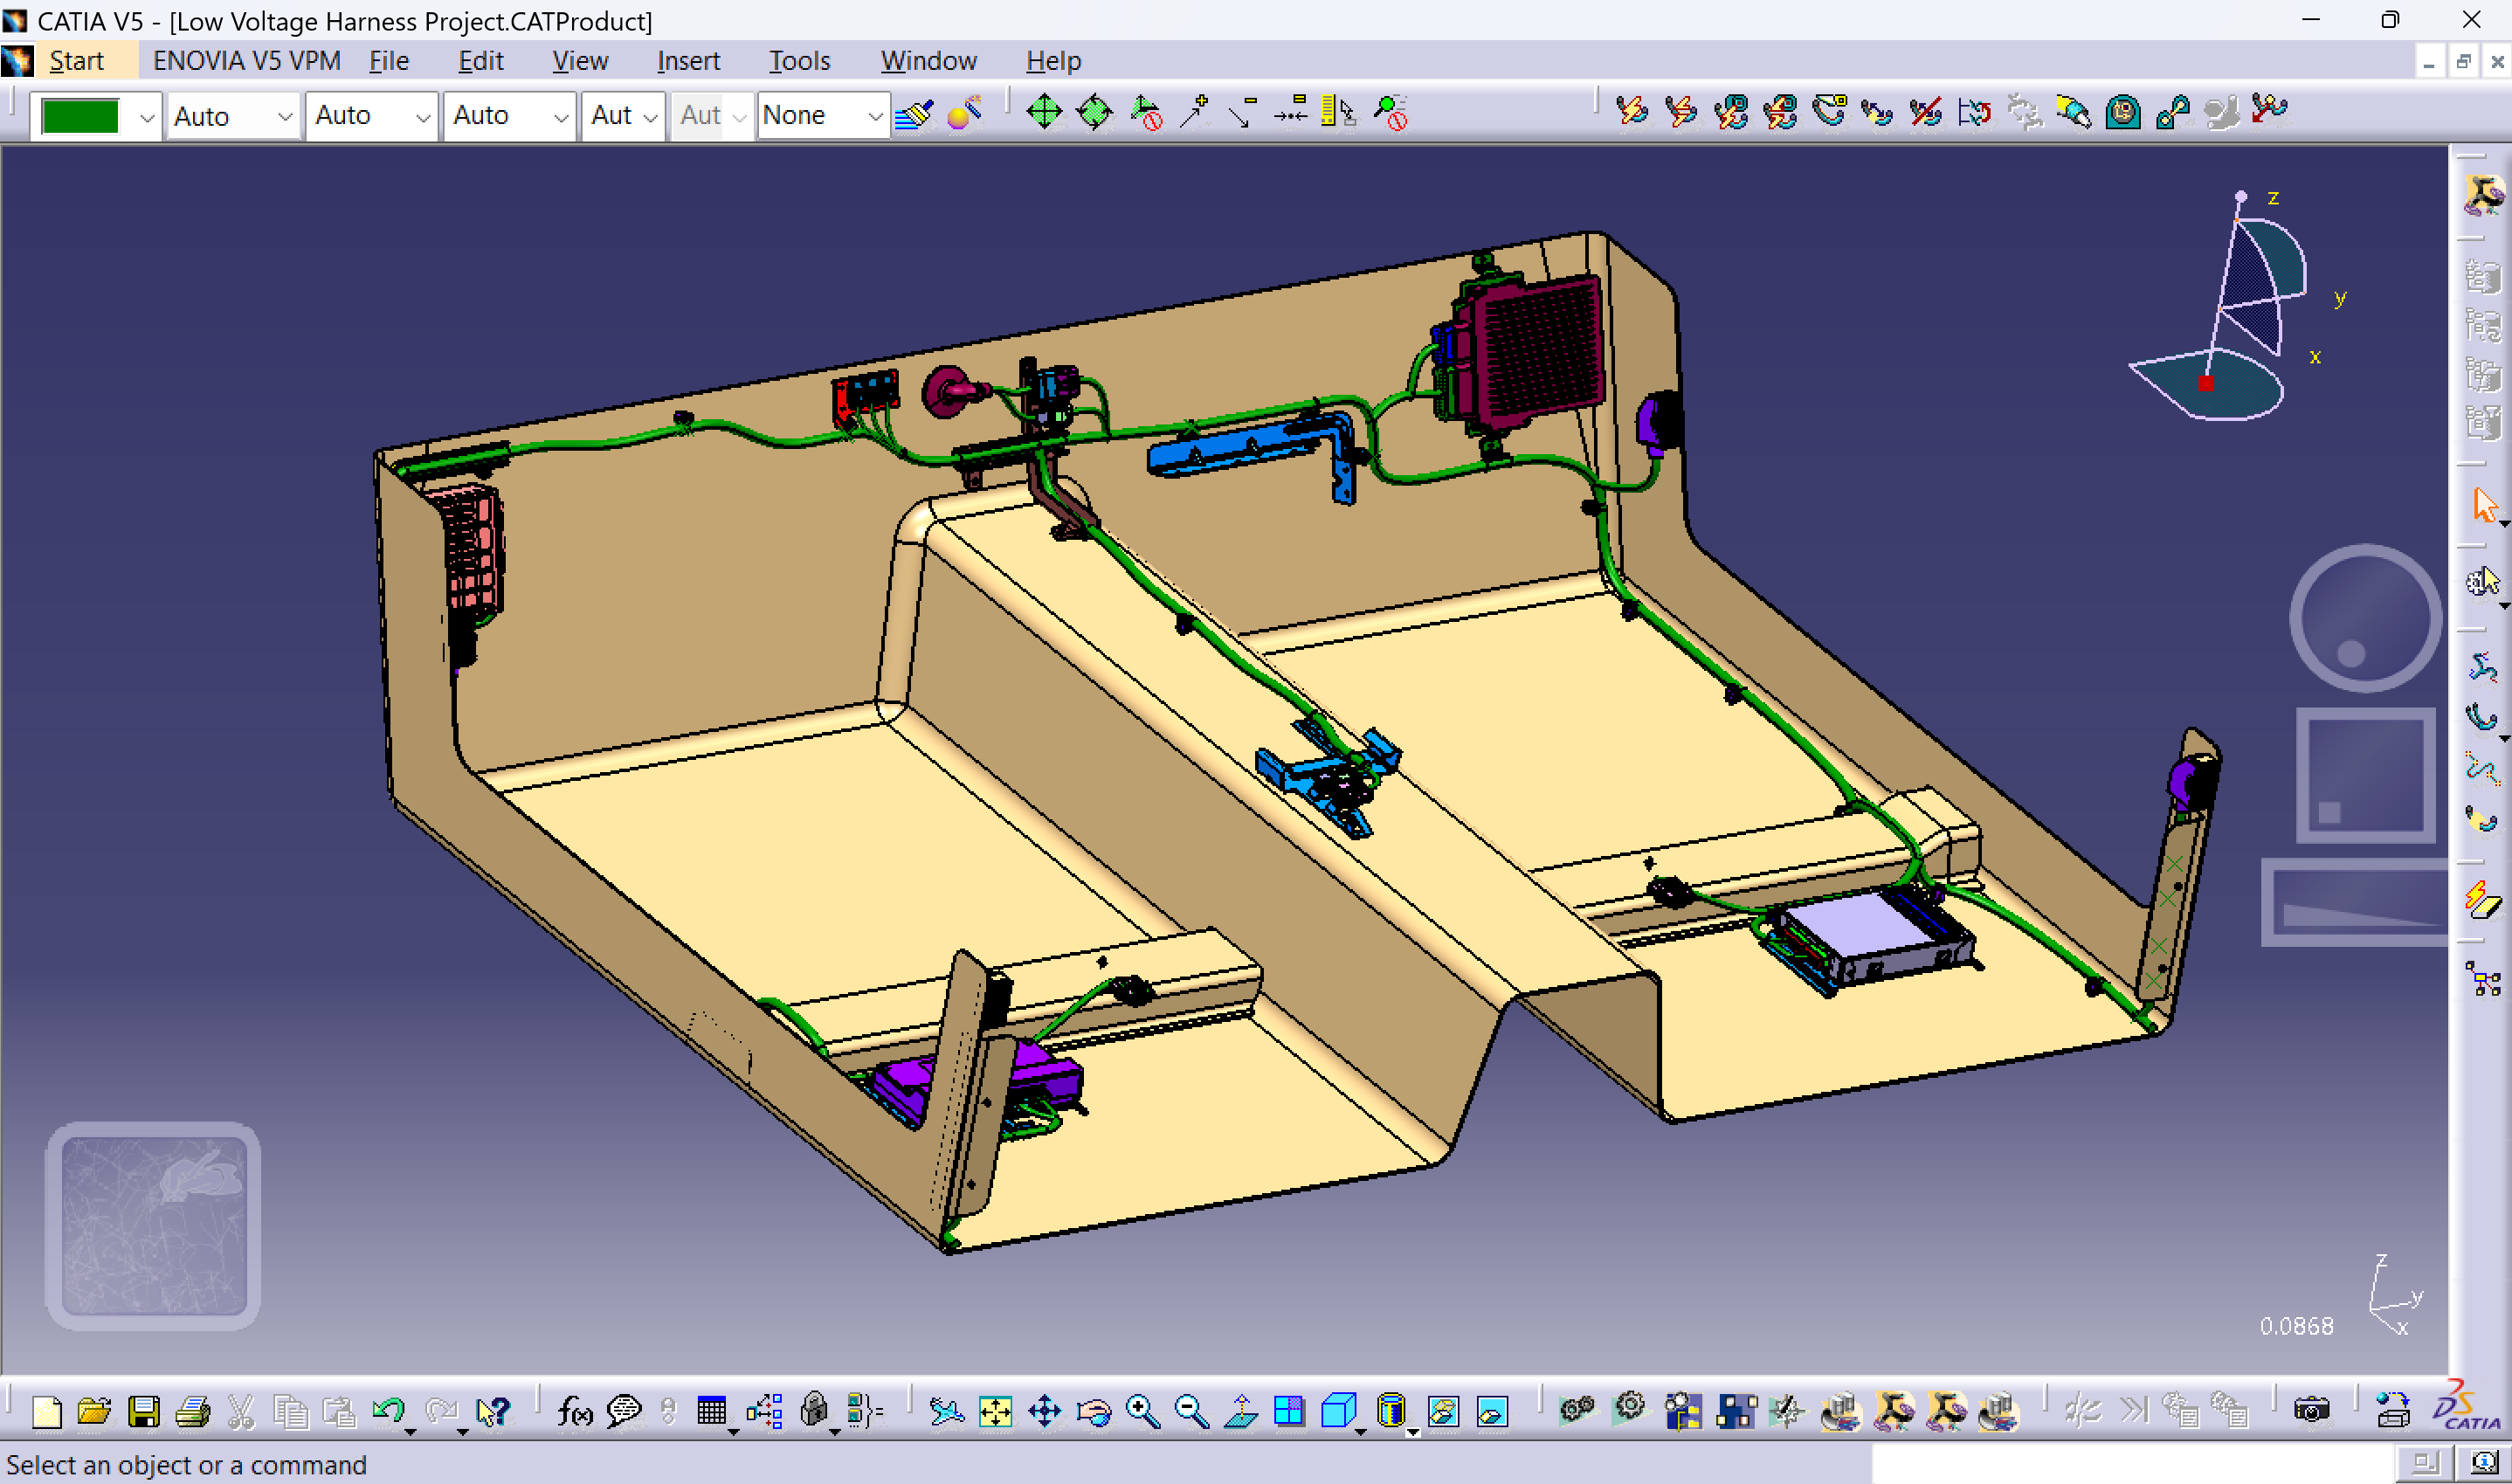Screen dimensions: 2512x1484
Task: Open ENOVIA V5 VPM menu
Action: click(x=246, y=61)
